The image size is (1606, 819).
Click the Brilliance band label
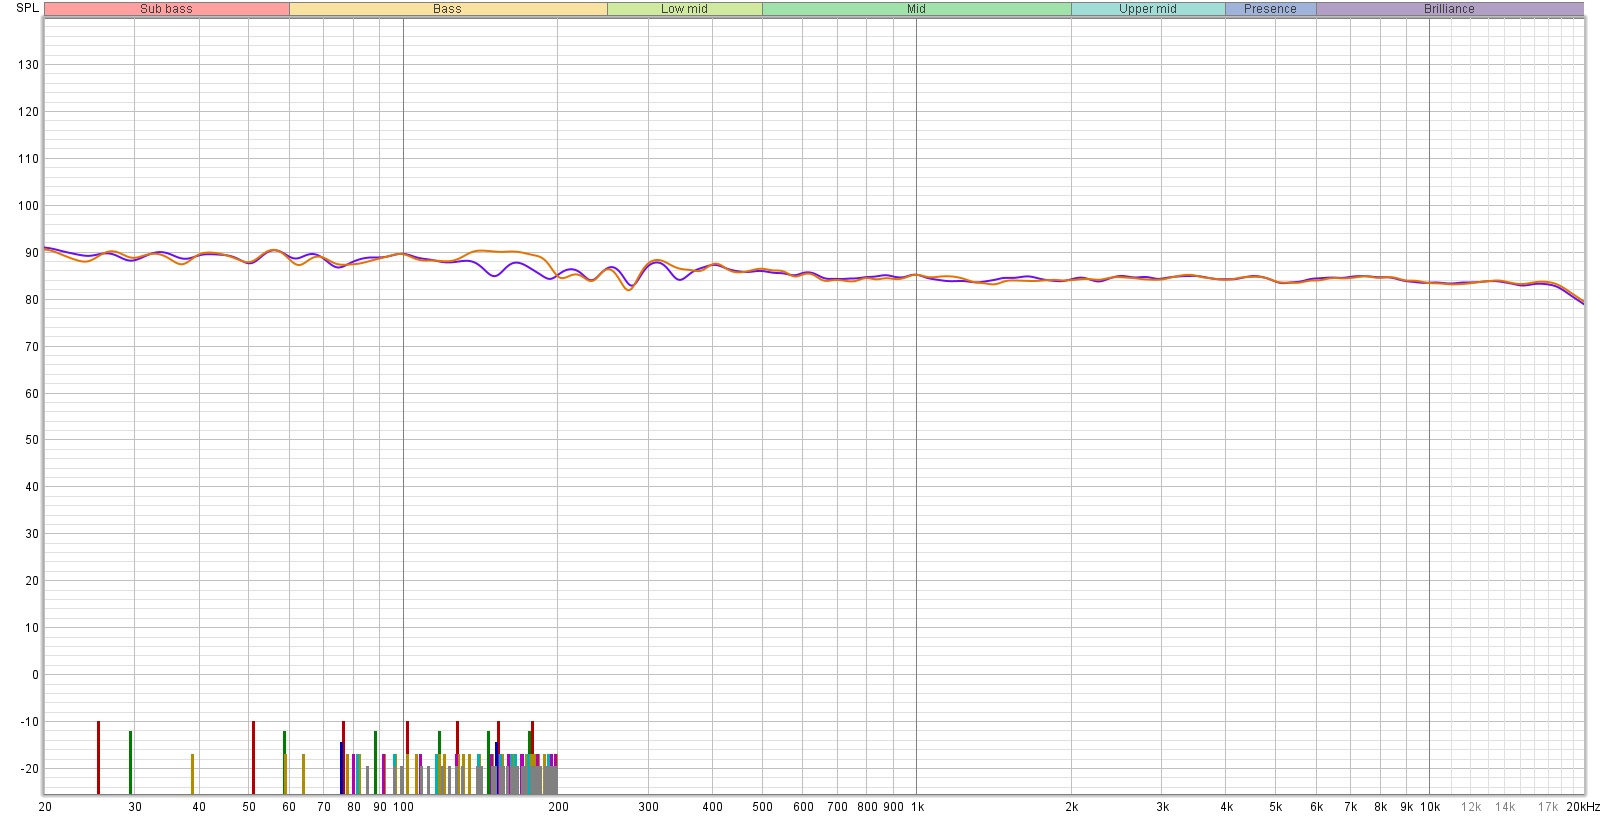tap(1449, 9)
